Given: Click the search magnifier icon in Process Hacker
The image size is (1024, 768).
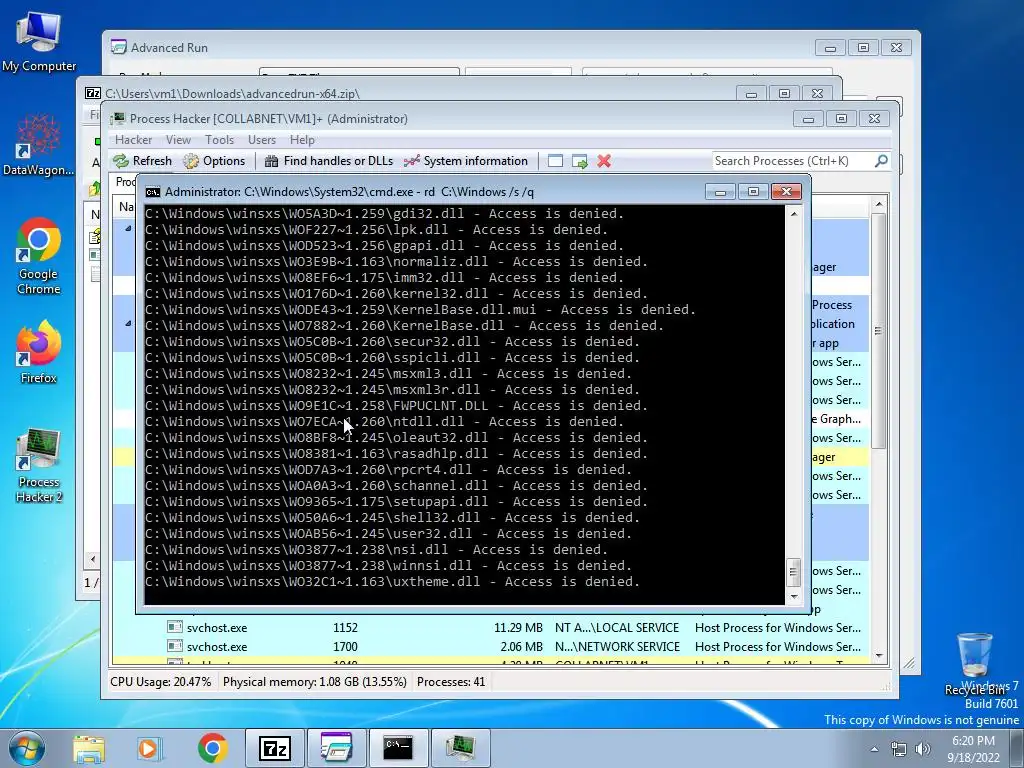Looking at the screenshot, I should point(881,161).
